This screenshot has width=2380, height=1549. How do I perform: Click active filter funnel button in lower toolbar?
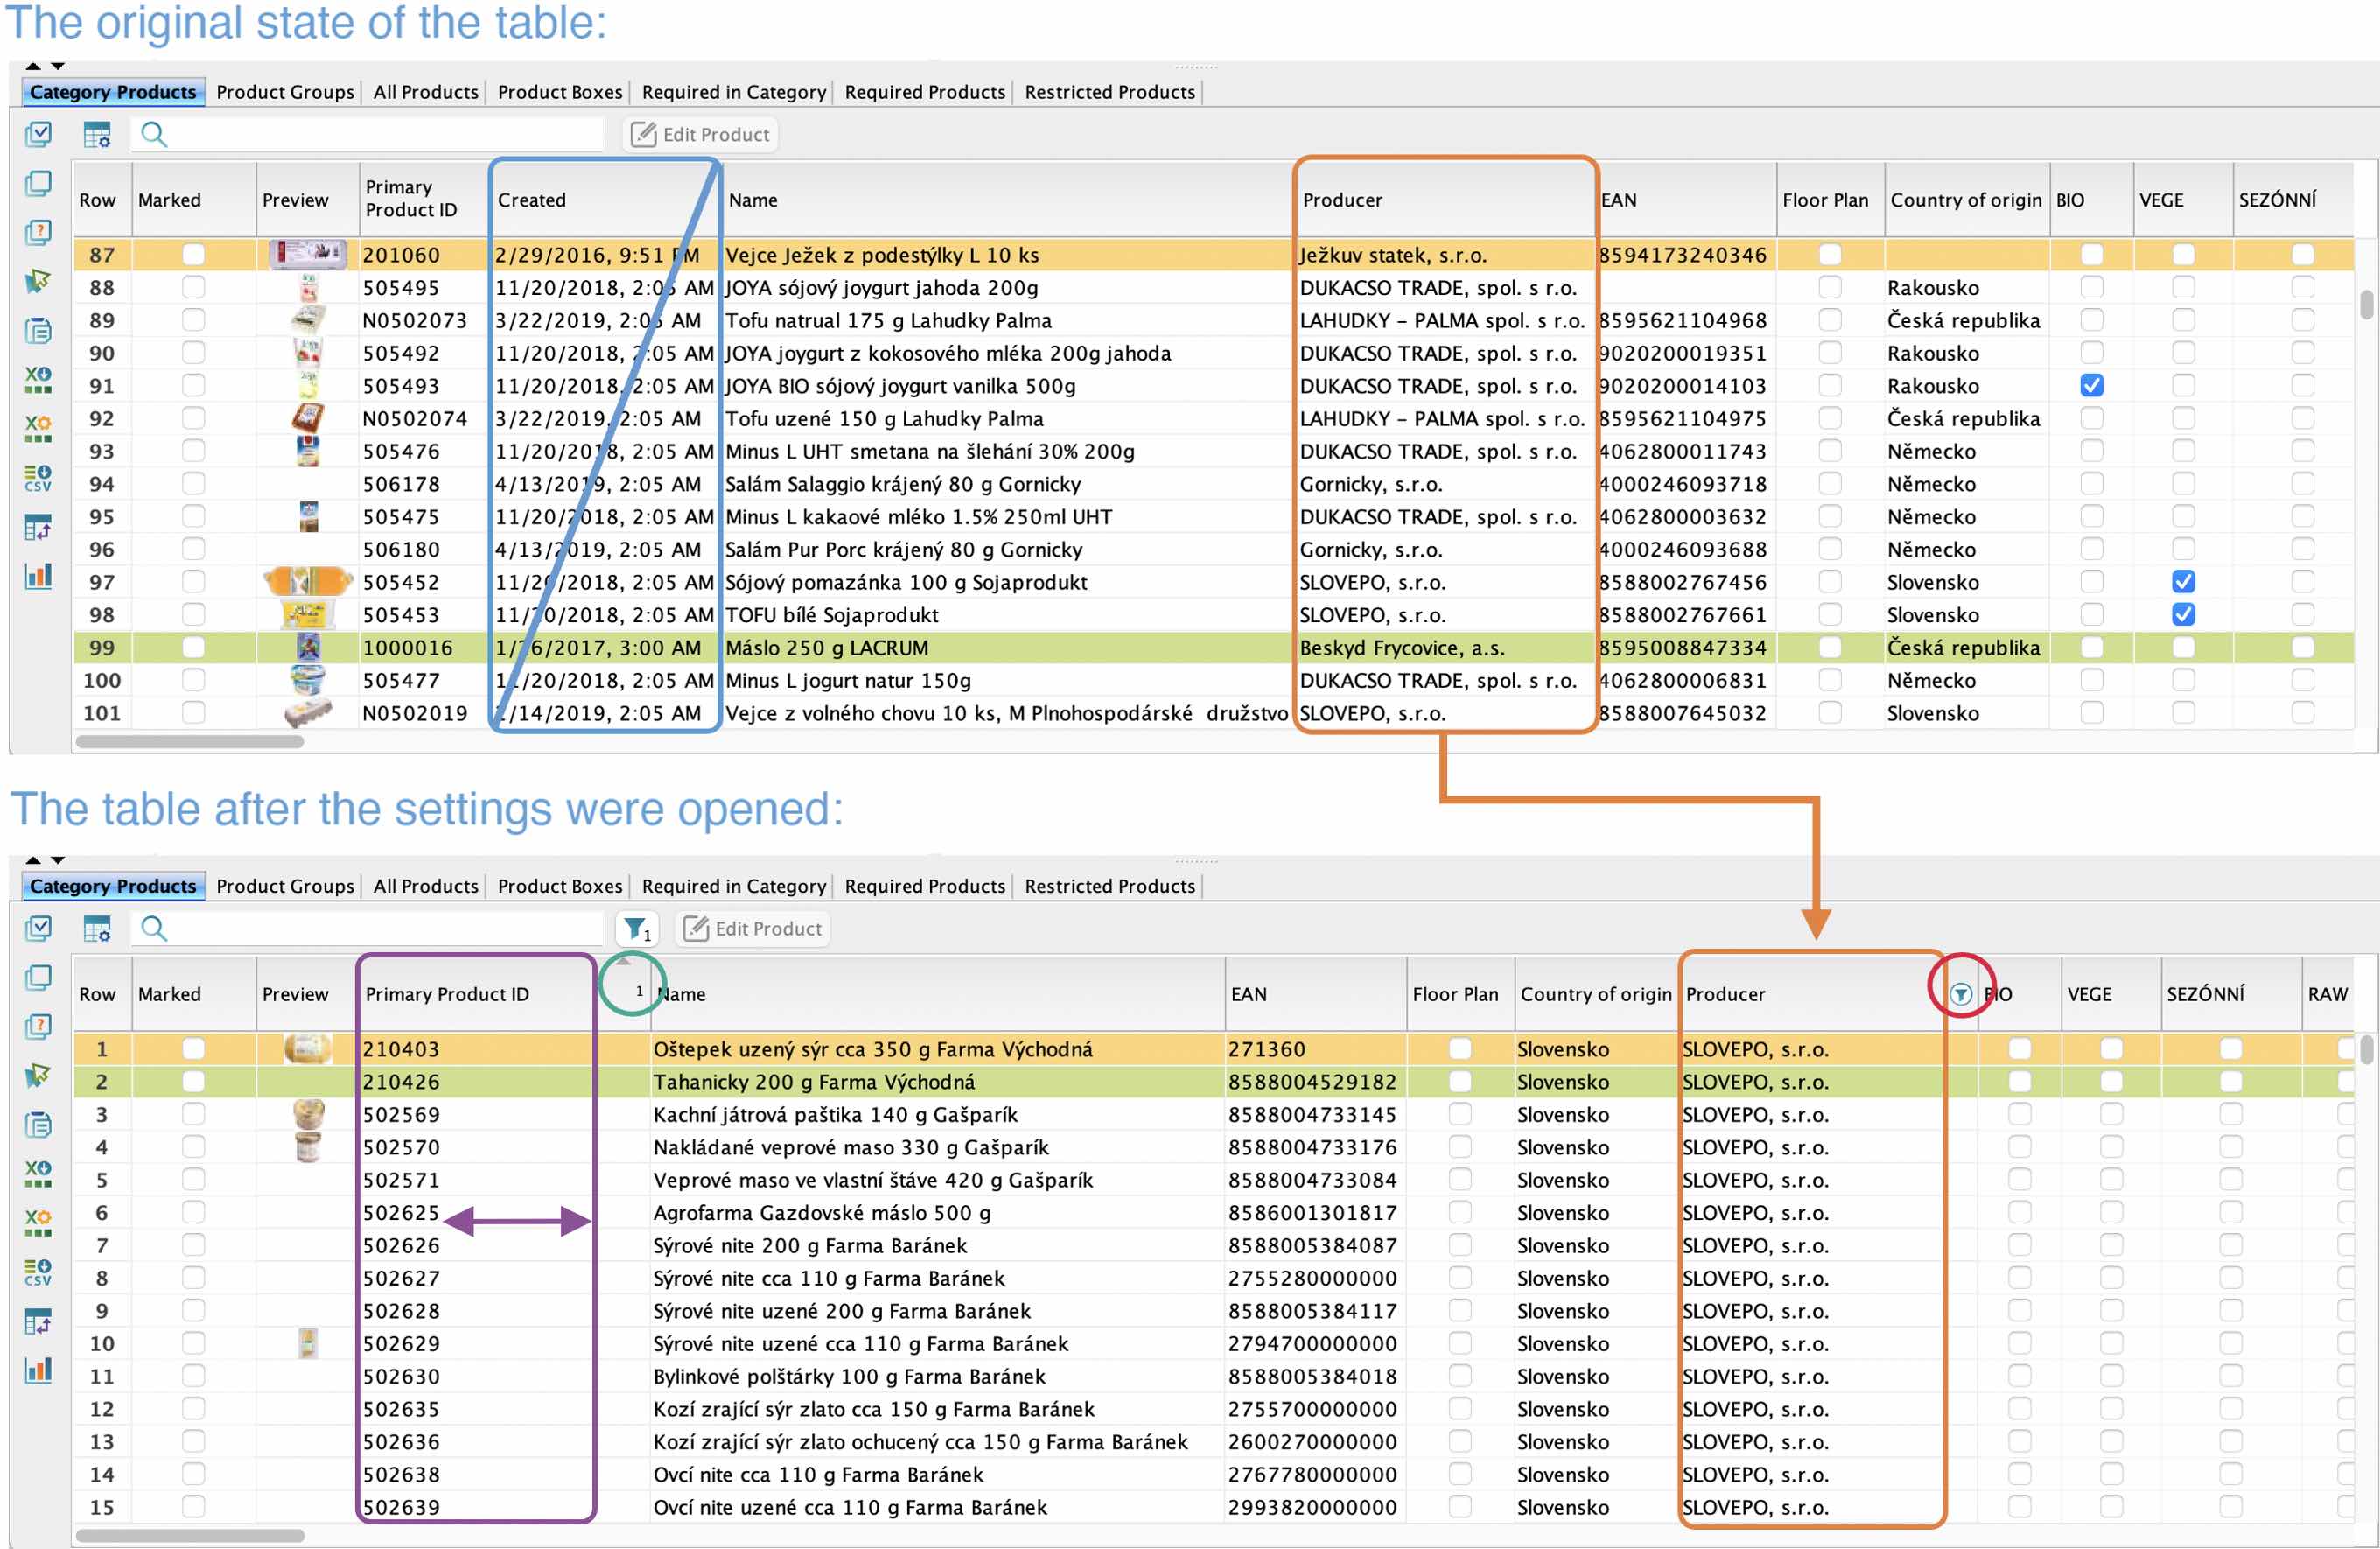click(637, 929)
